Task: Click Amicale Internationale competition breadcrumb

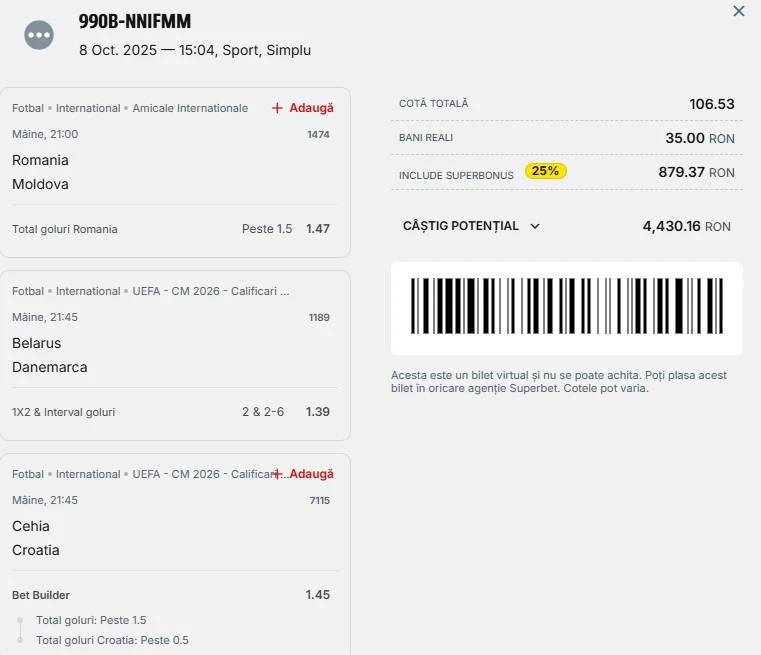Action: 190,108
